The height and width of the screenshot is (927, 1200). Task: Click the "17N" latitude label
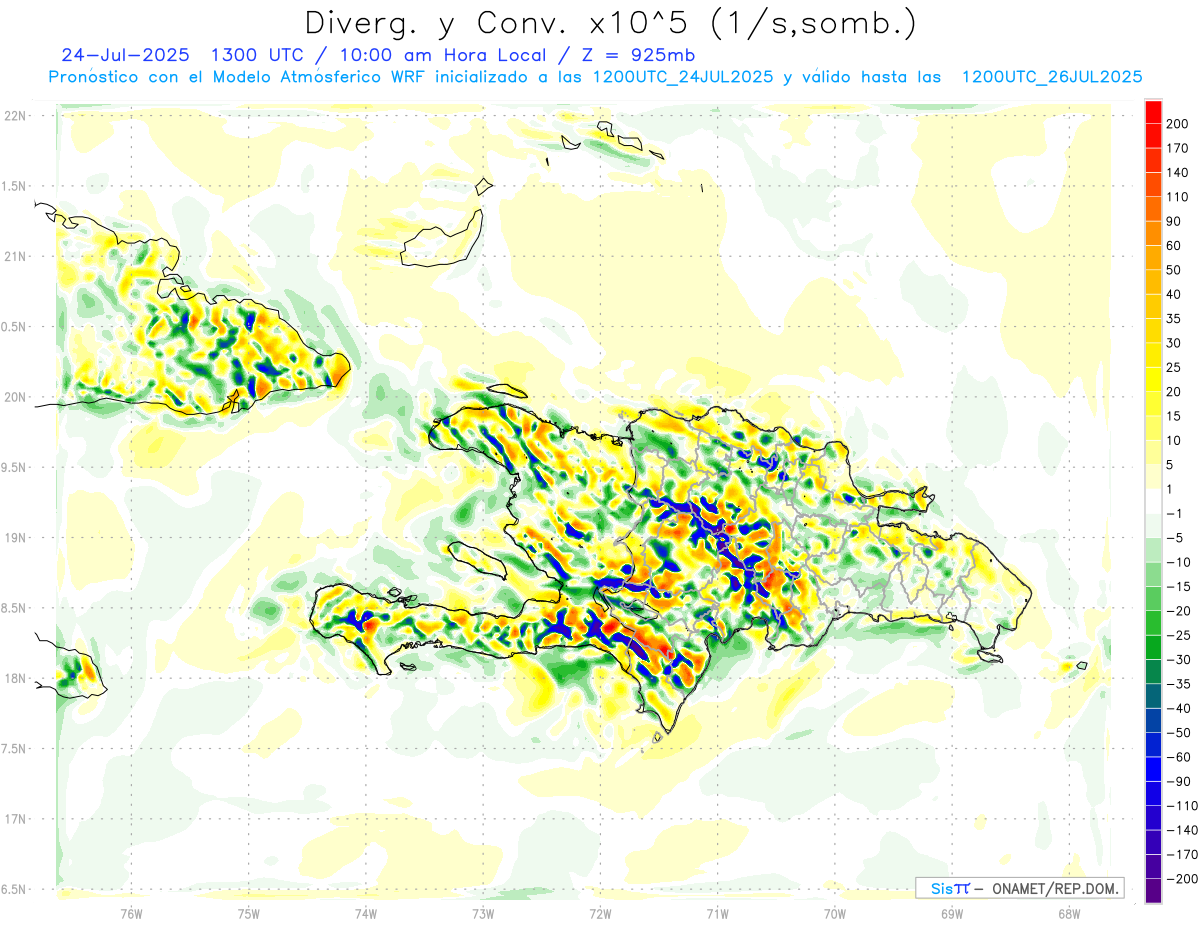(x=14, y=819)
